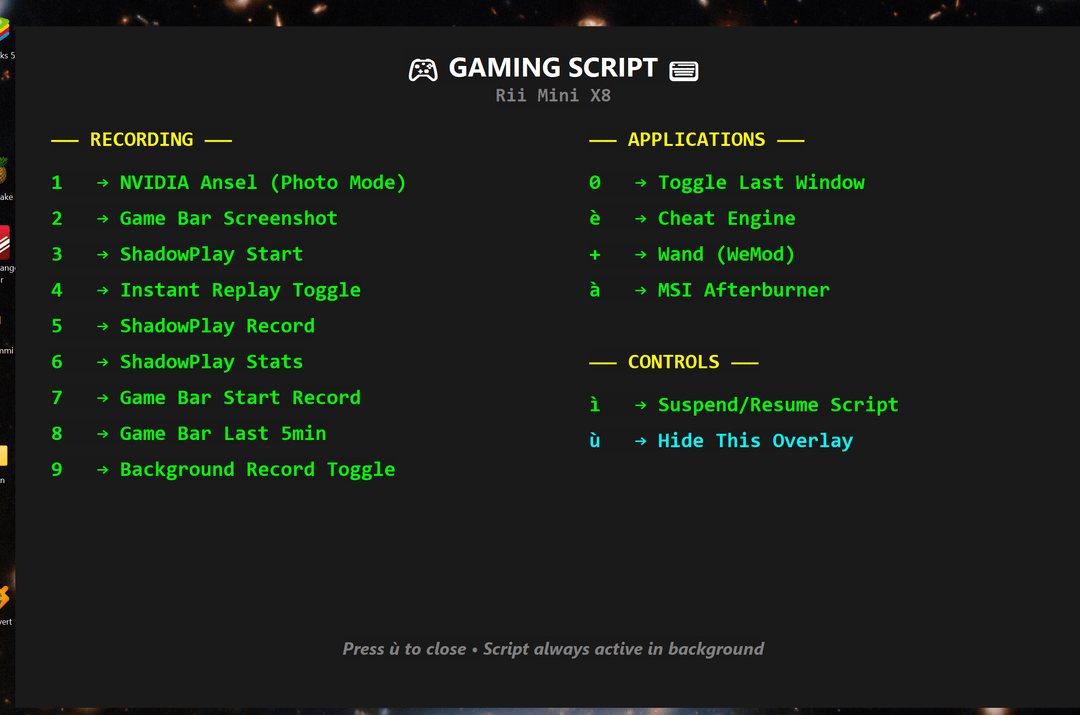The image size is (1080, 715).
Task: Click Wand (WeMod) entry
Action: click(726, 255)
